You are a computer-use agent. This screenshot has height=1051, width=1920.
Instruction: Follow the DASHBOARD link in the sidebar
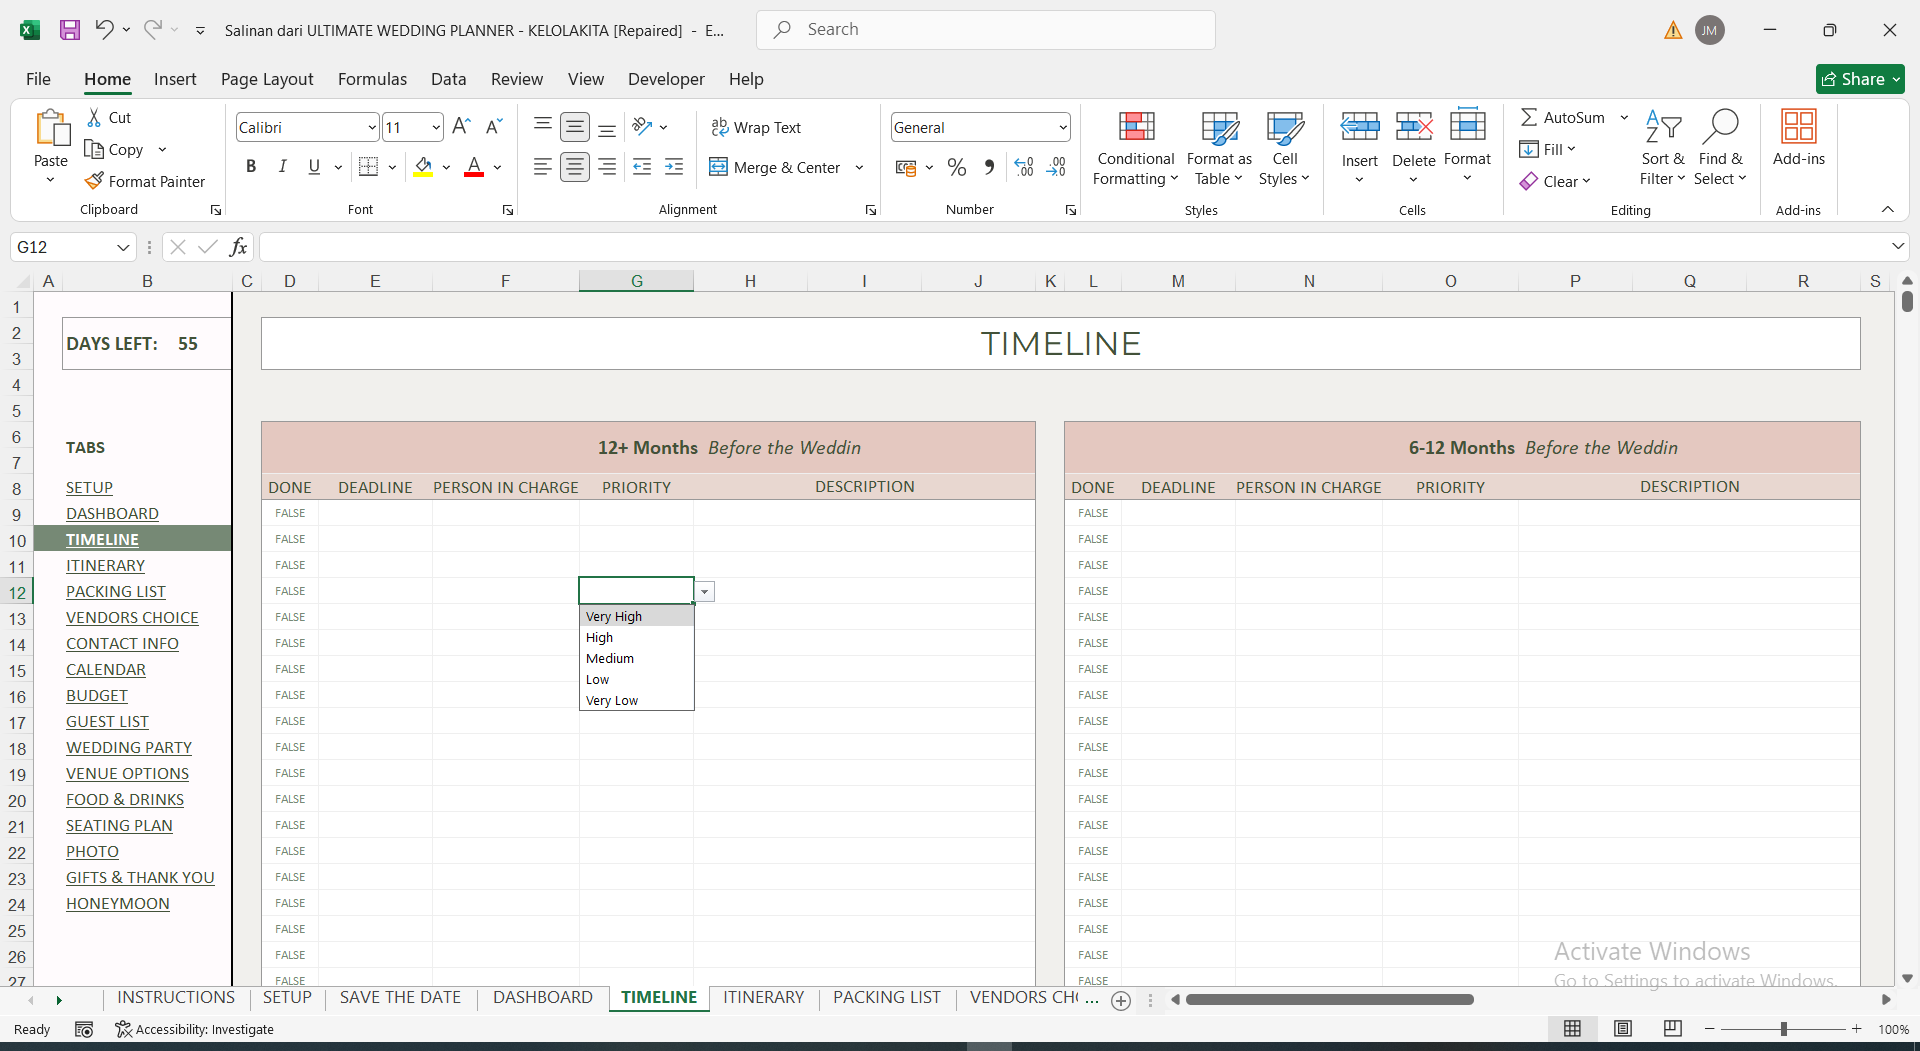click(112, 513)
